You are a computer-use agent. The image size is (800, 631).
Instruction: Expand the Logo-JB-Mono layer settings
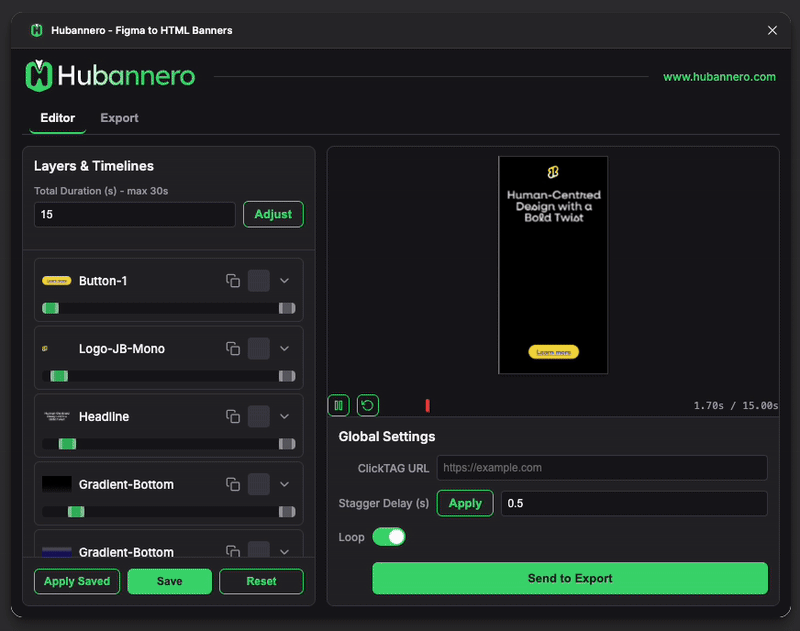[x=285, y=348]
